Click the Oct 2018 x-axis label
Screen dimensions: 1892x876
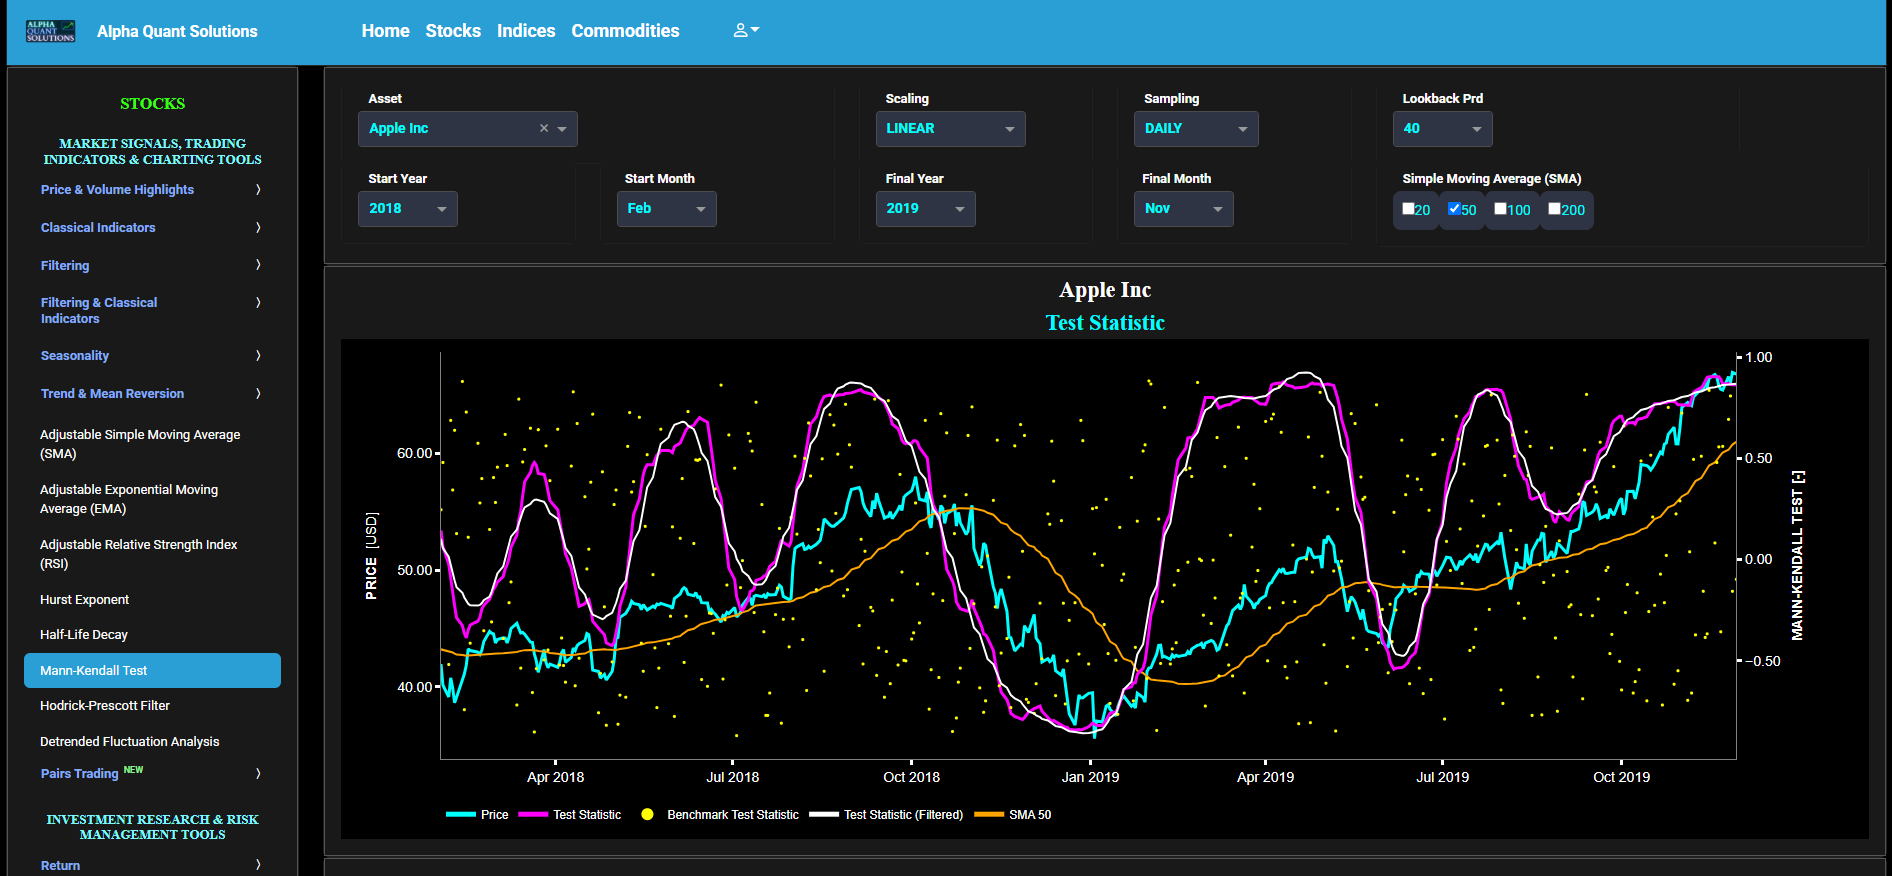click(x=911, y=777)
